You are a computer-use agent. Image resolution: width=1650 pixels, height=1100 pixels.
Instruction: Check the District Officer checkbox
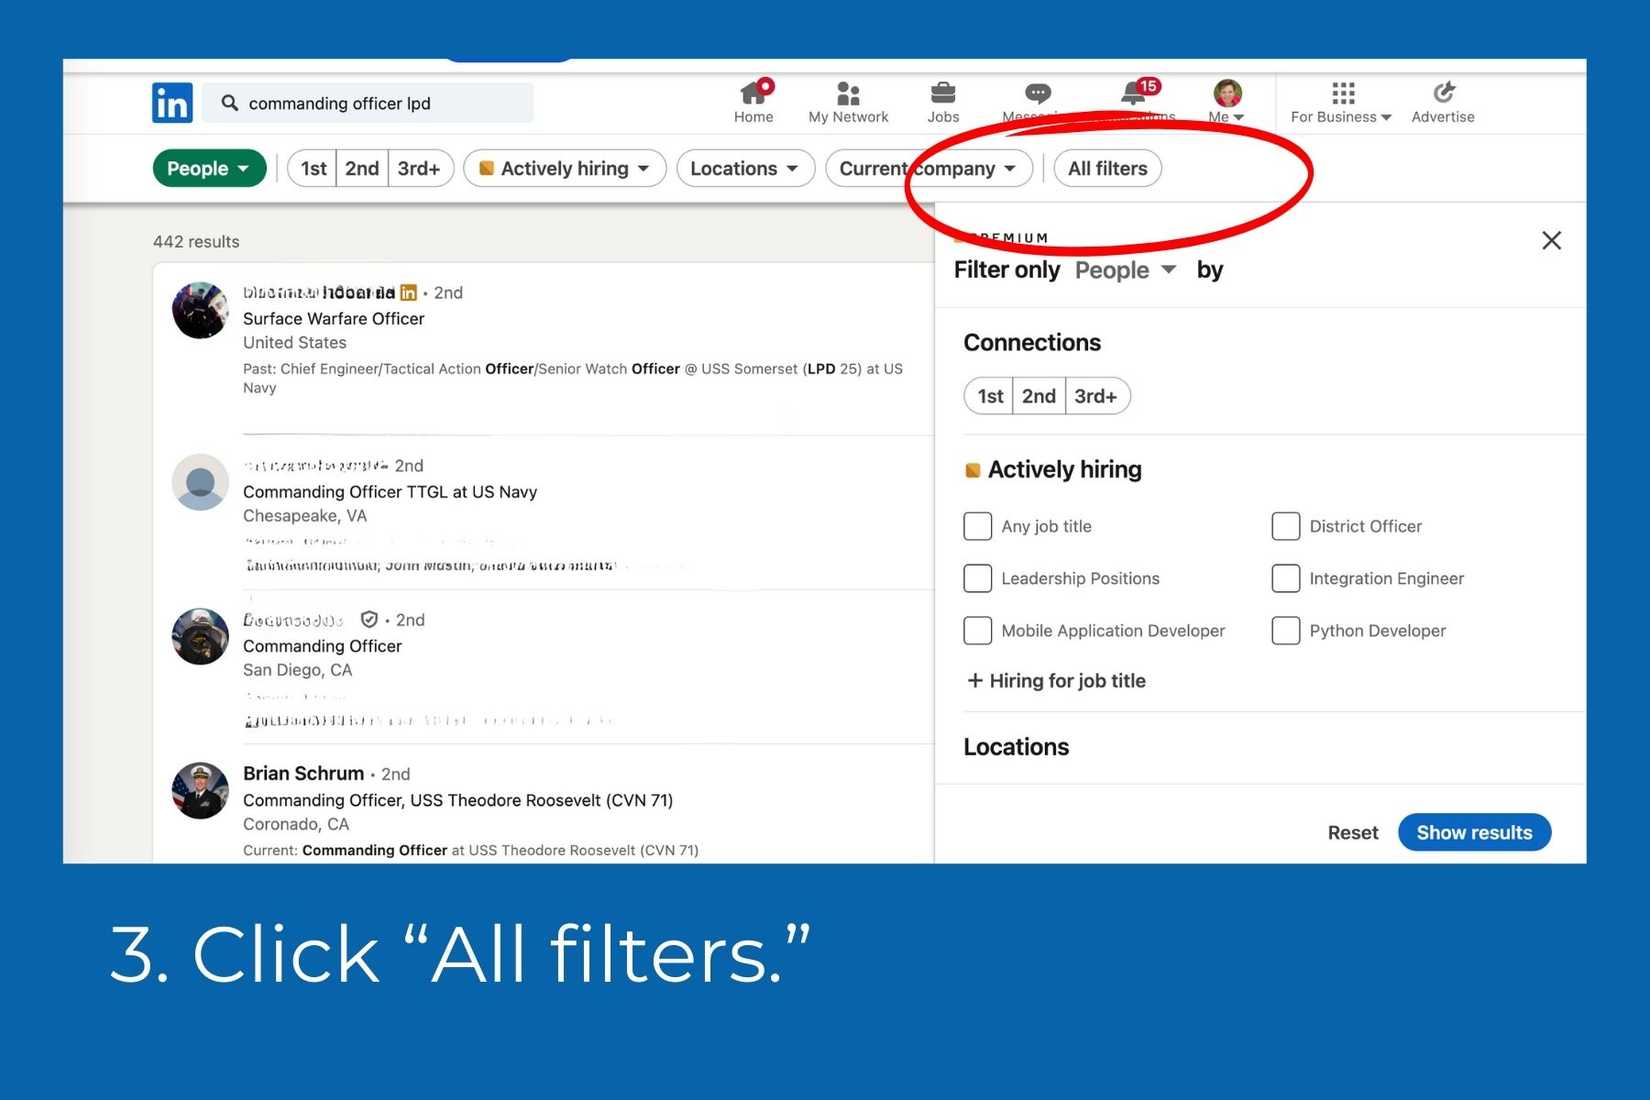coord(1285,526)
